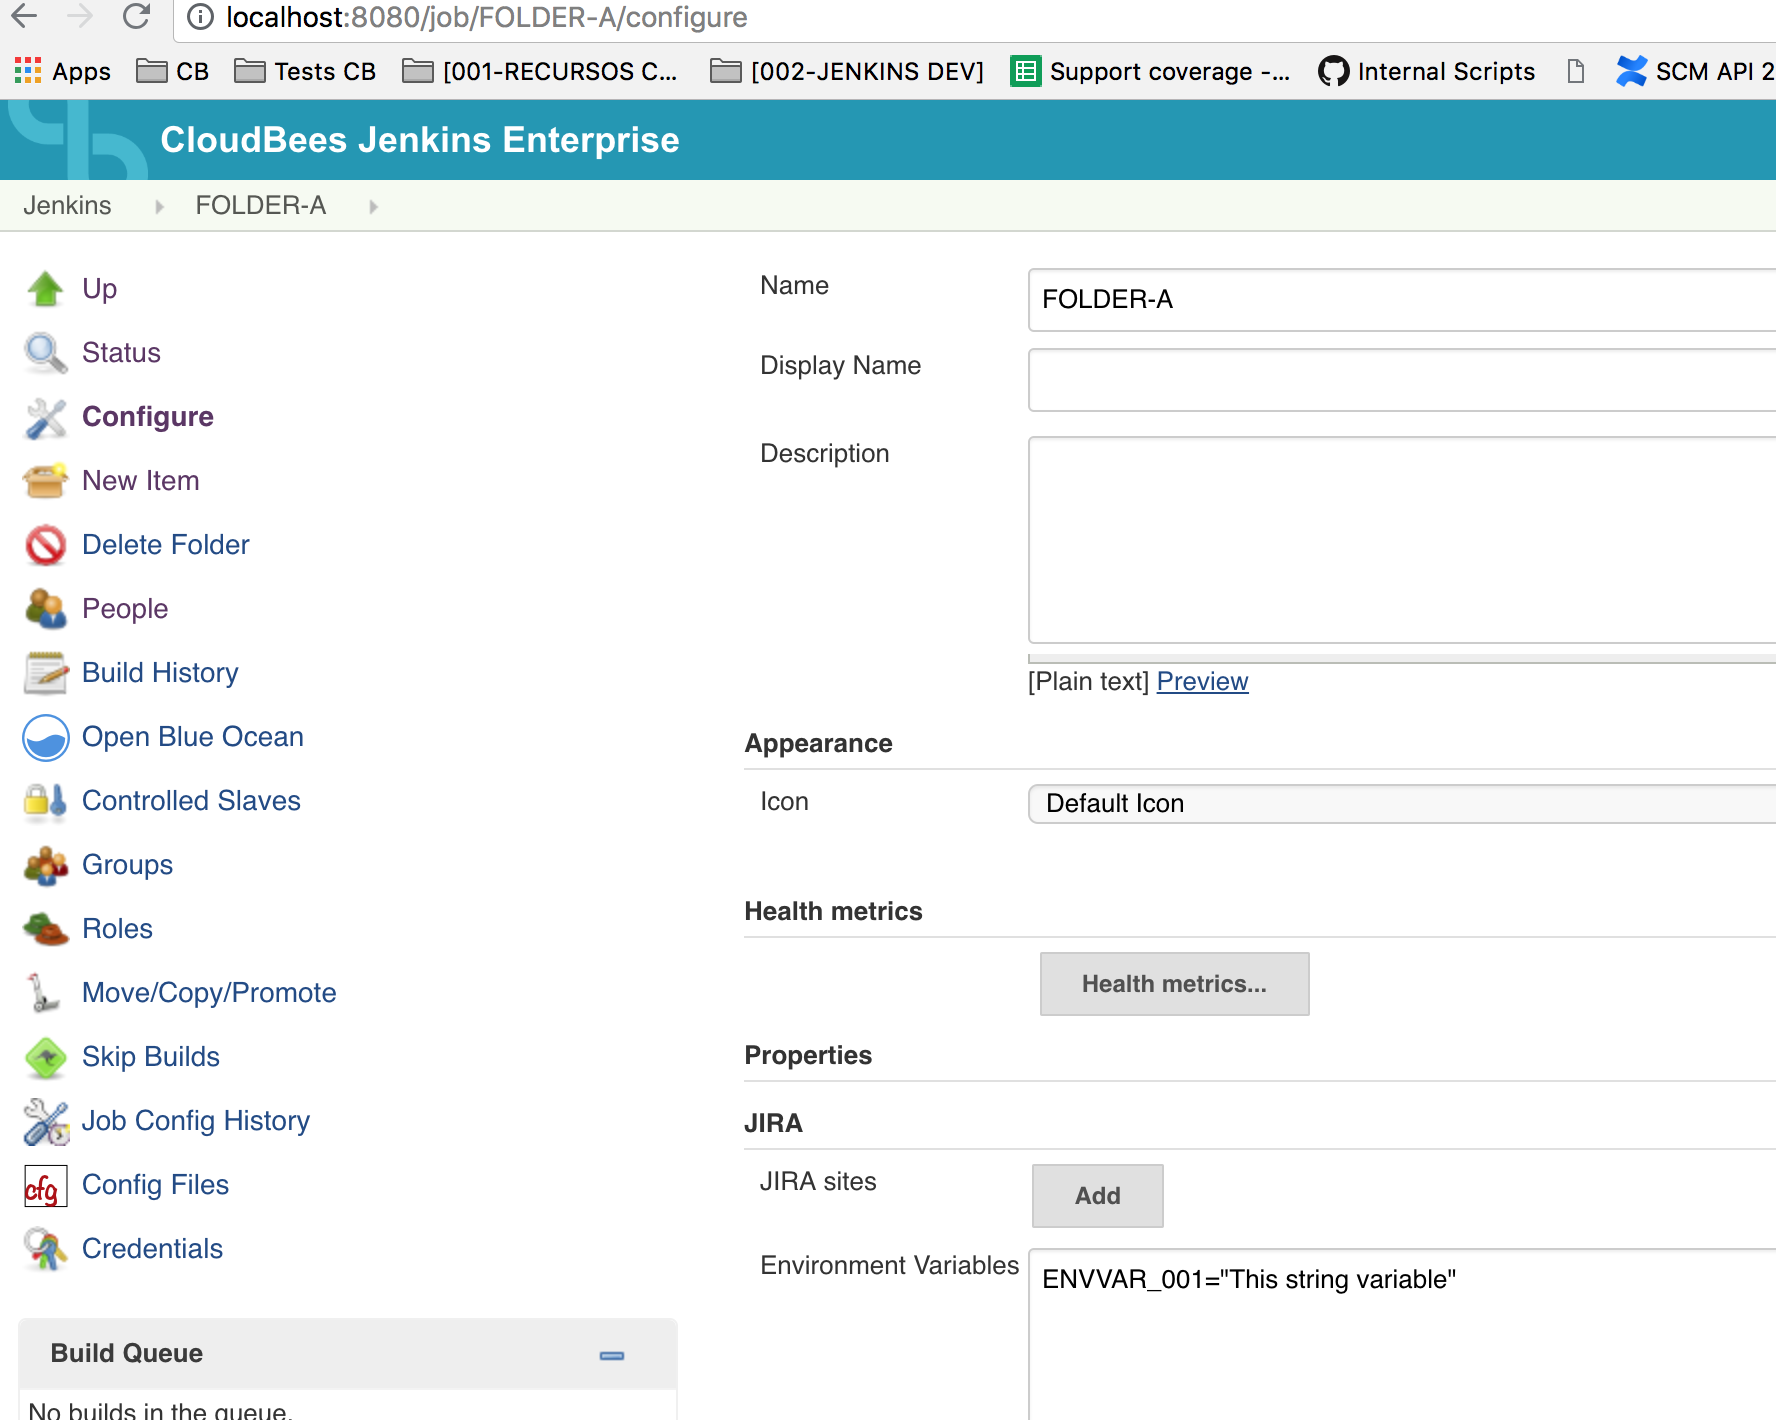Image resolution: width=1776 pixels, height=1420 pixels.
Task: Click the Controlled Slaves padlock icon
Action: [x=45, y=801]
